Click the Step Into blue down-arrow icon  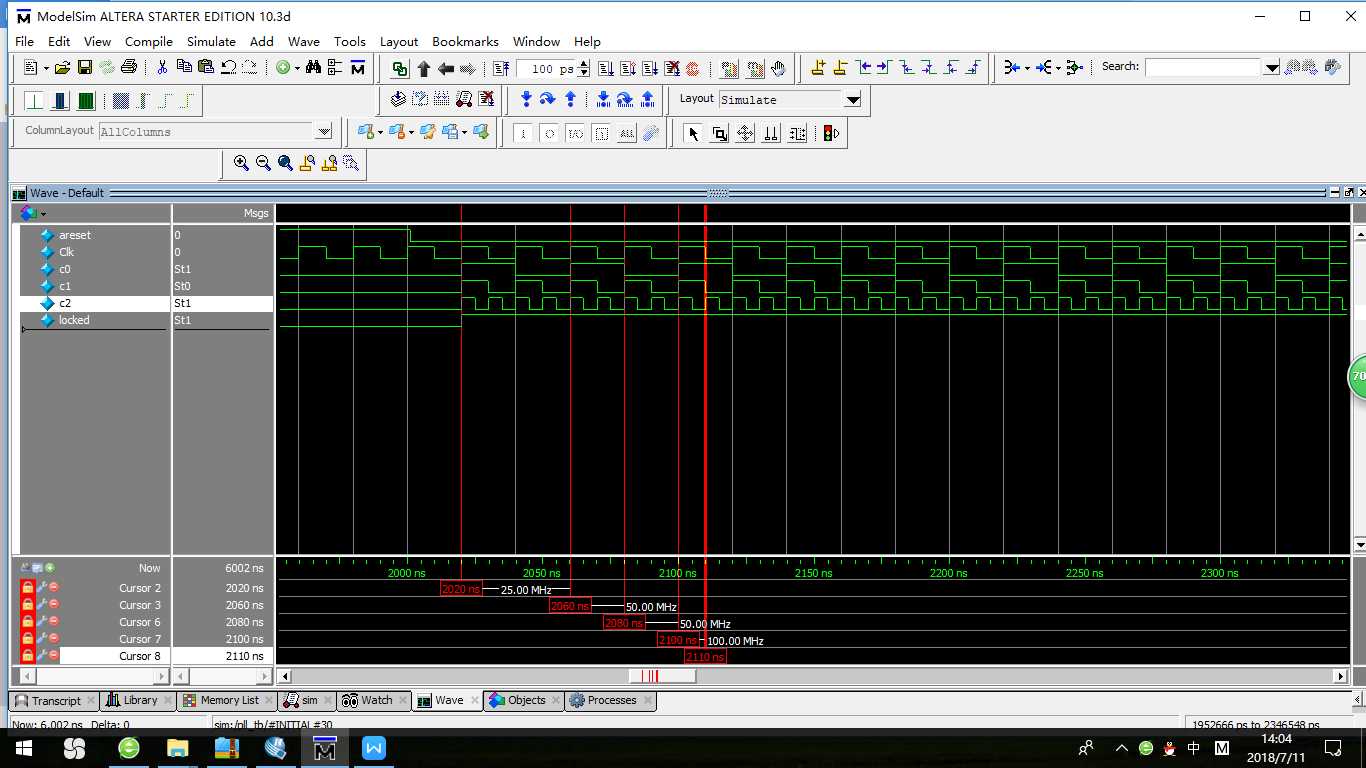526,99
